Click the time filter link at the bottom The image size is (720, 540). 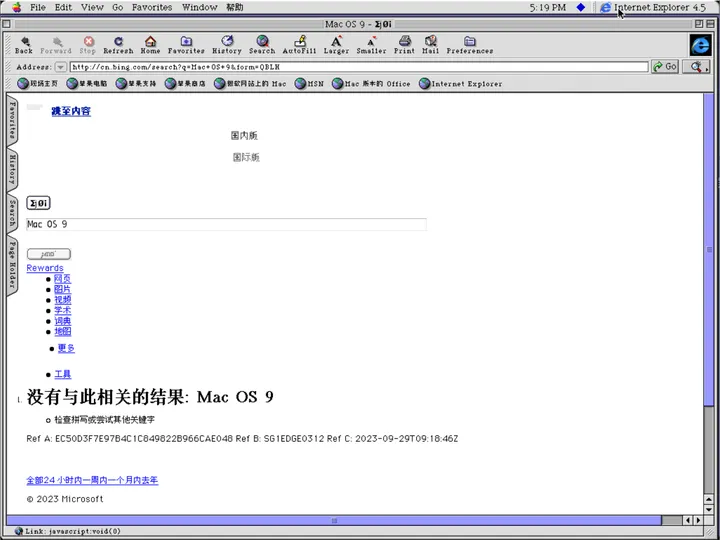92,480
